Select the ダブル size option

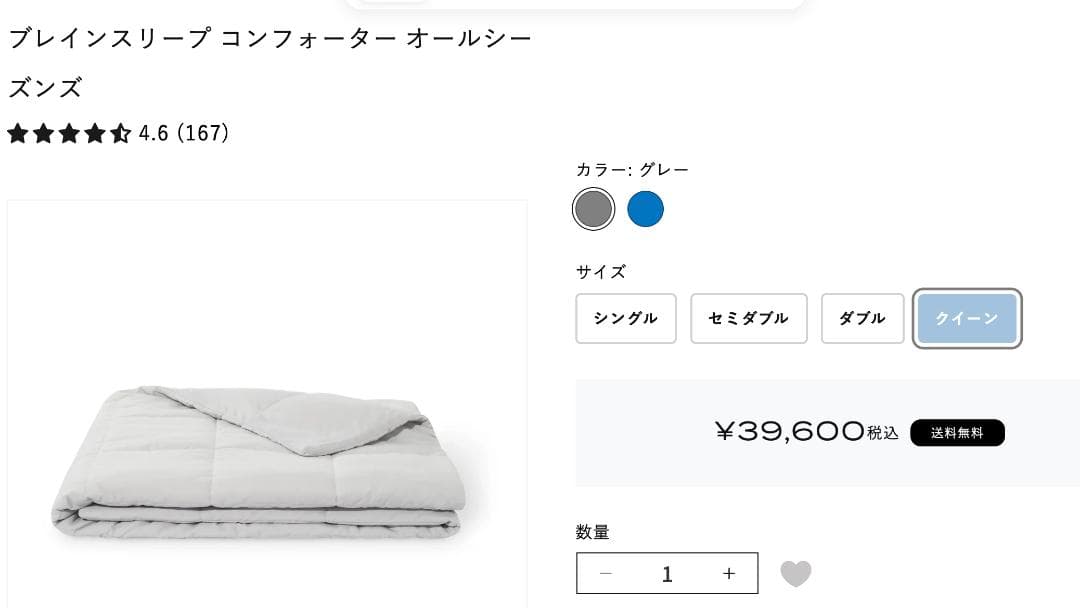(x=862, y=318)
